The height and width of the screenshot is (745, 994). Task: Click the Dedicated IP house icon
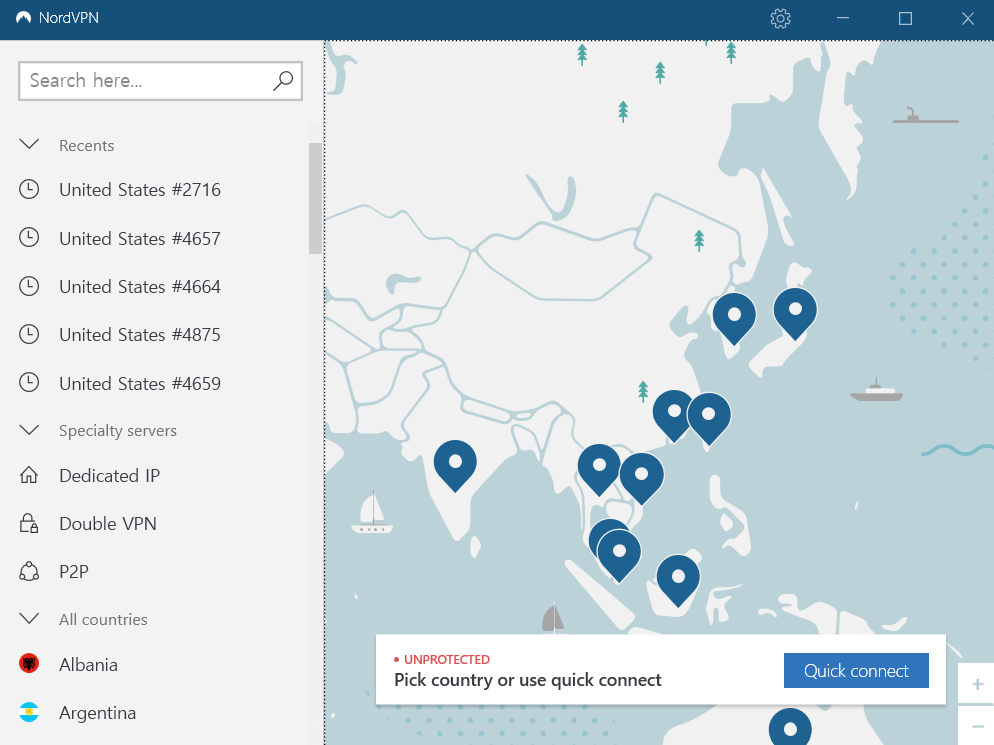coord(29,475)
